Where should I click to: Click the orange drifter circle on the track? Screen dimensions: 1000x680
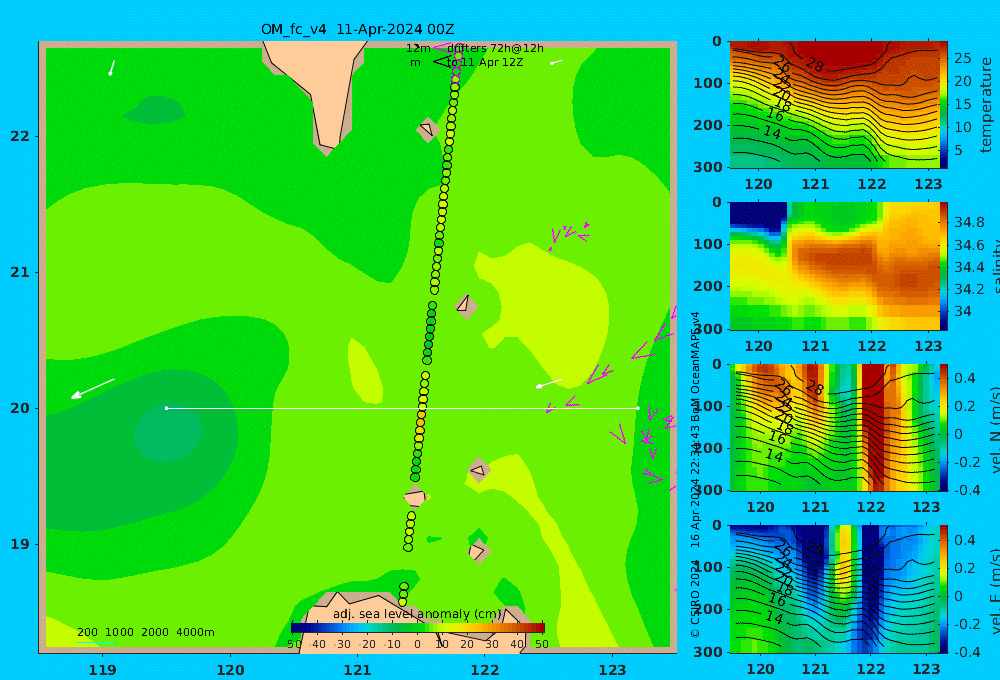tap(420, 422)
